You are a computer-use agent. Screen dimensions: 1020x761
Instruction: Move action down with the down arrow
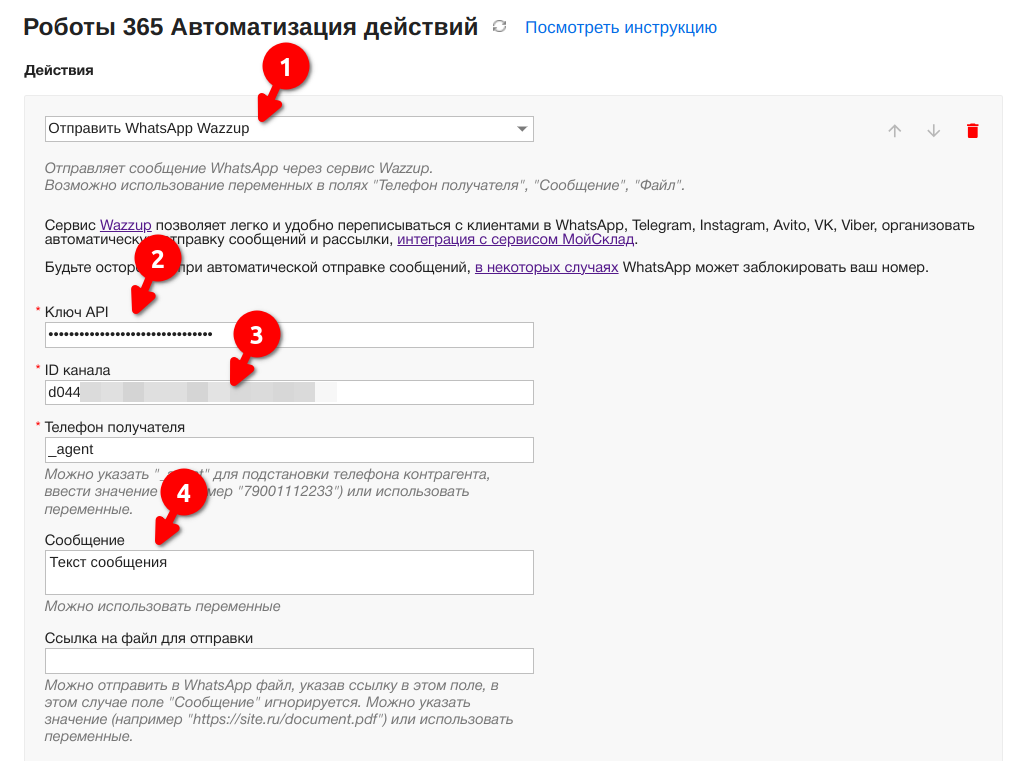click(933, 131)
